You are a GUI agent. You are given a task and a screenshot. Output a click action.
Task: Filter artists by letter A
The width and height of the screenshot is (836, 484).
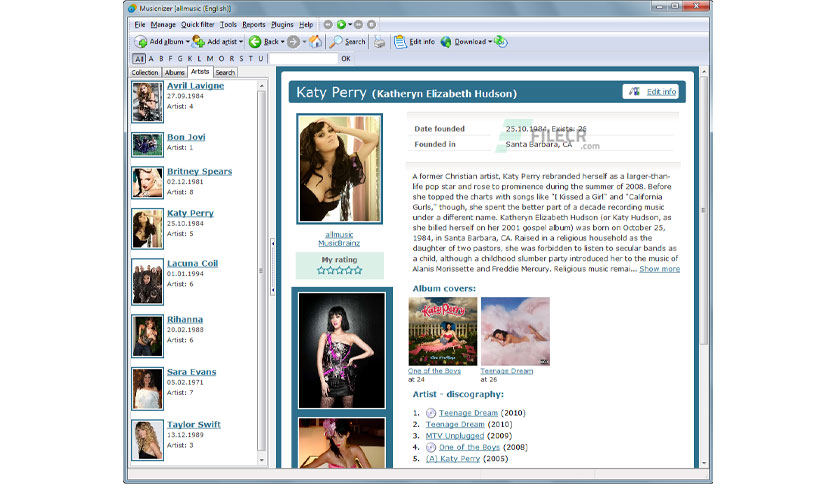[151, 59]
